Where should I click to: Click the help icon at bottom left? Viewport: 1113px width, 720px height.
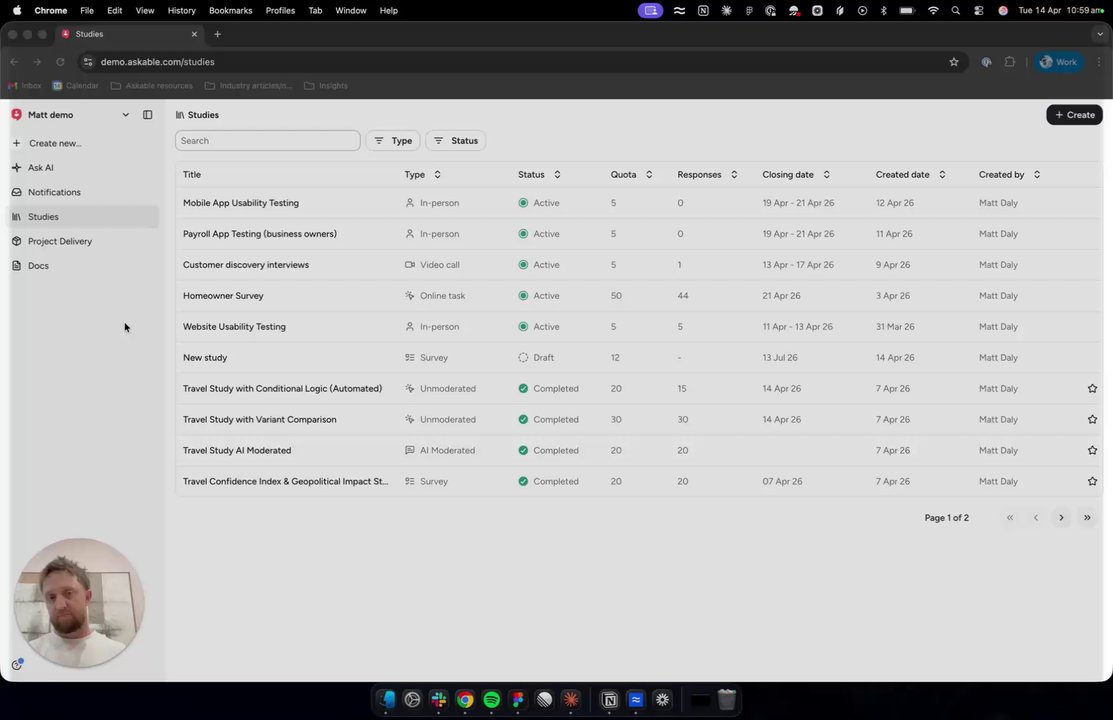(17, 665)
